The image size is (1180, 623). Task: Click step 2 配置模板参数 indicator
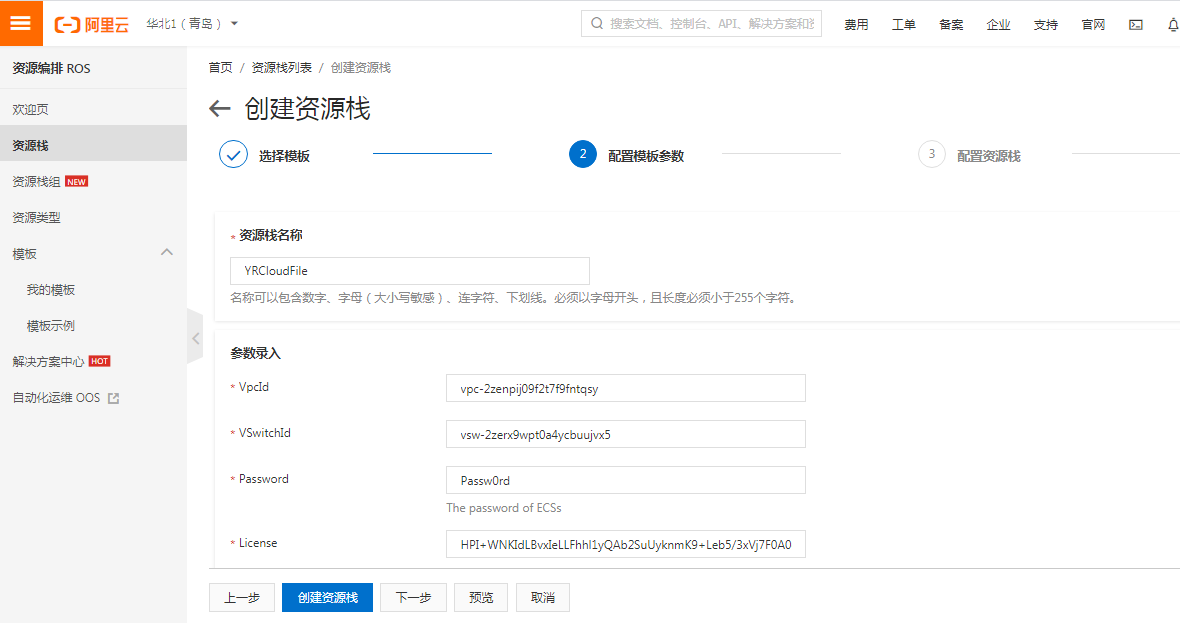pos(582,154)
